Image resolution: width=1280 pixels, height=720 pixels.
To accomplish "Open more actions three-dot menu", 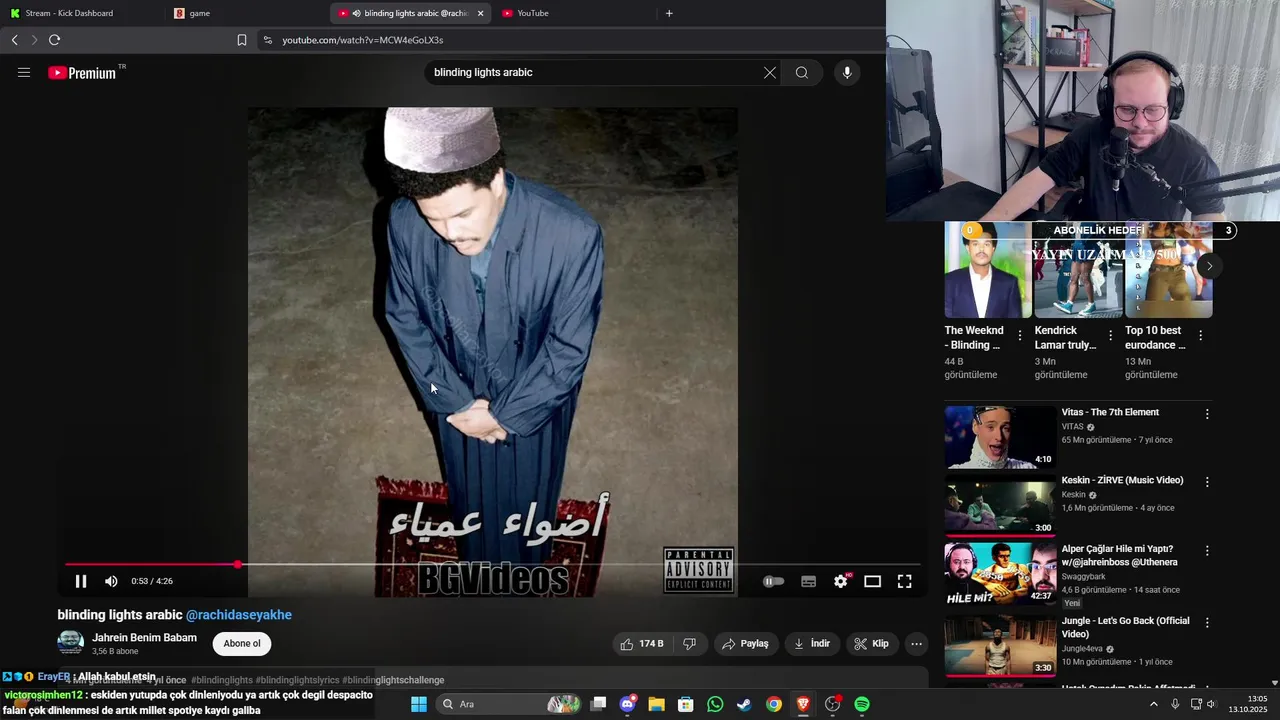I will [916, 644].
